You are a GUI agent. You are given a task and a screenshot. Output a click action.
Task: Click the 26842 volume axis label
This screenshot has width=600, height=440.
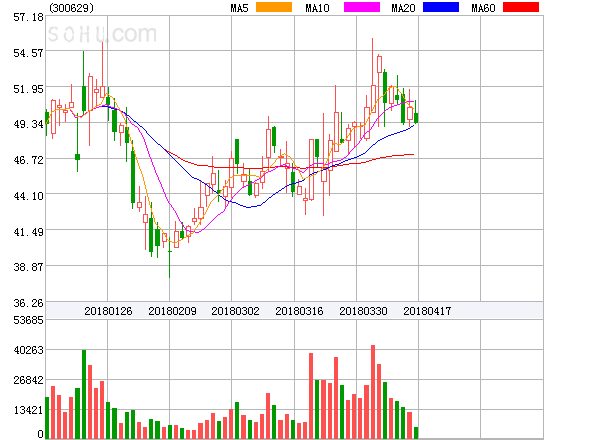pyautogui.click(x=28, y=380)
